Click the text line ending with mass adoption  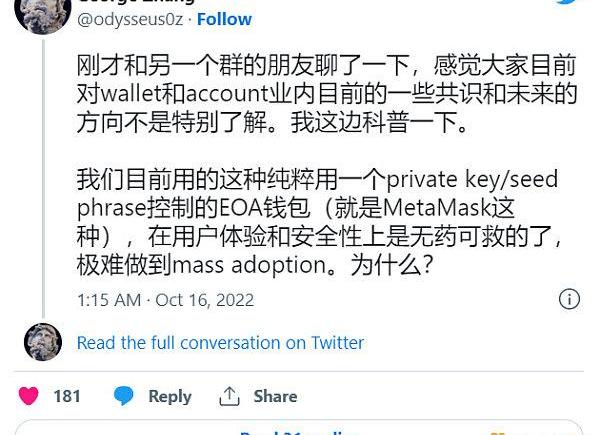[255, 265]
